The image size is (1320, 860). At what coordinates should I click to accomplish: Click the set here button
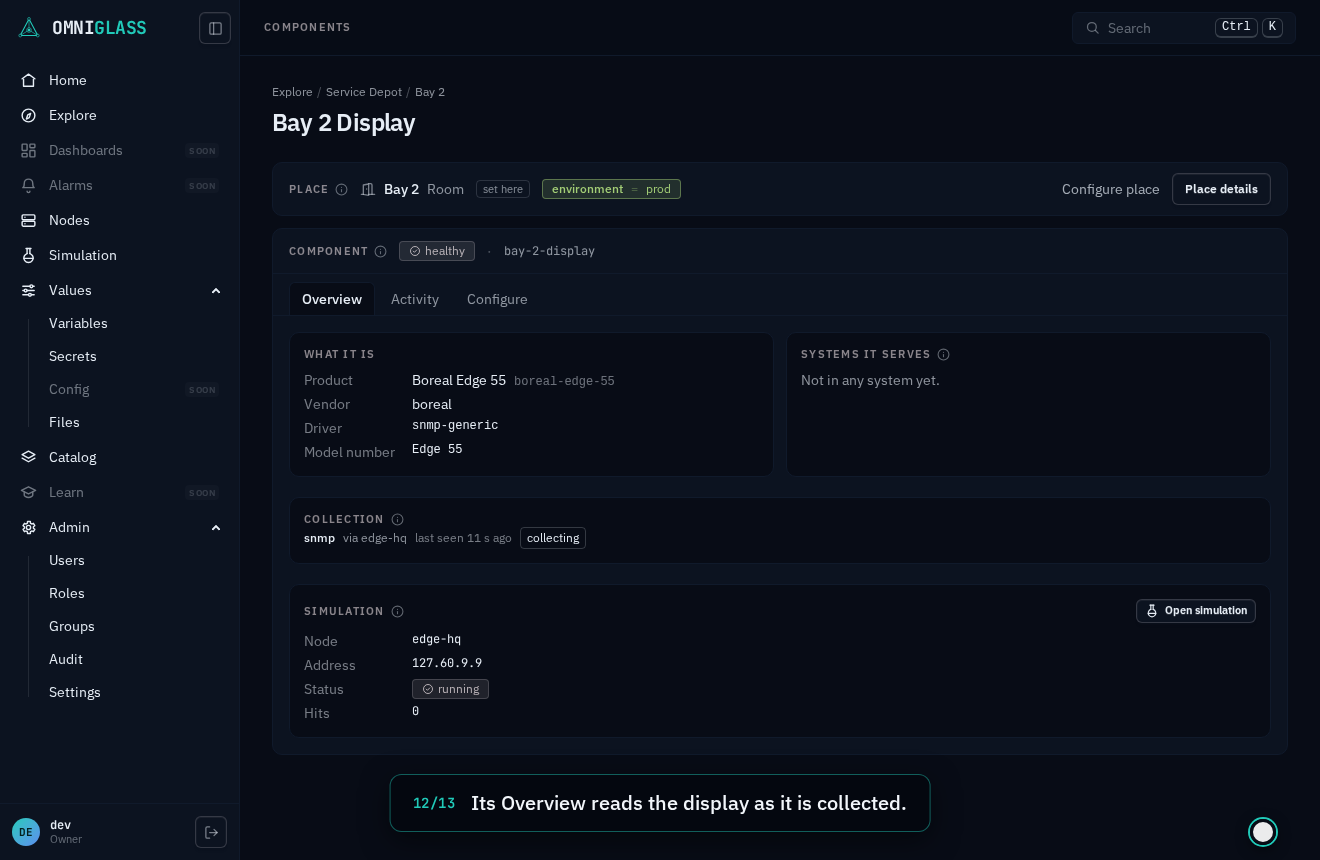[x=503, y=189]
